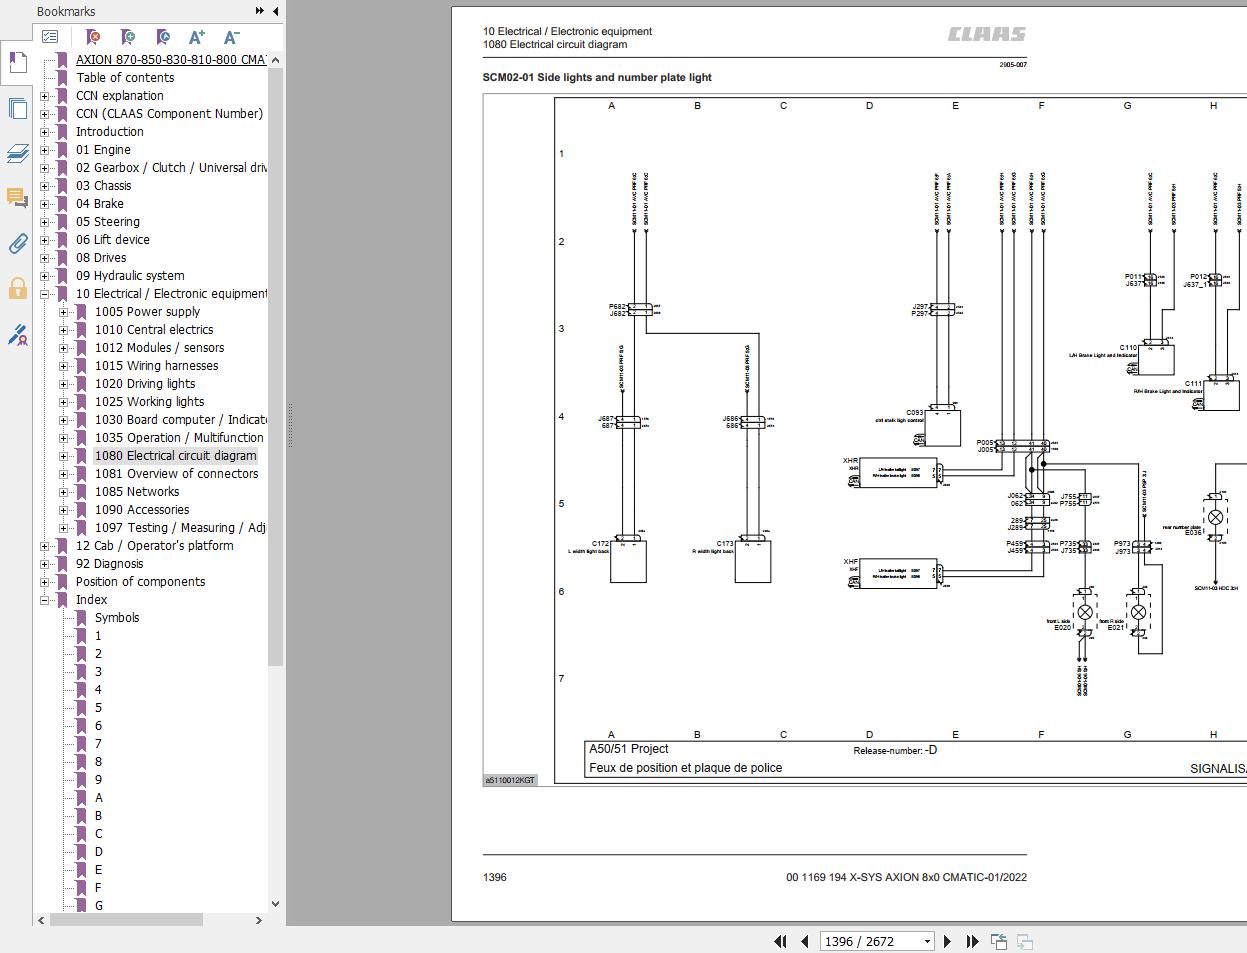
Task: Open 1015 Wiring harnesses bookmark
Action: point(157,366)
